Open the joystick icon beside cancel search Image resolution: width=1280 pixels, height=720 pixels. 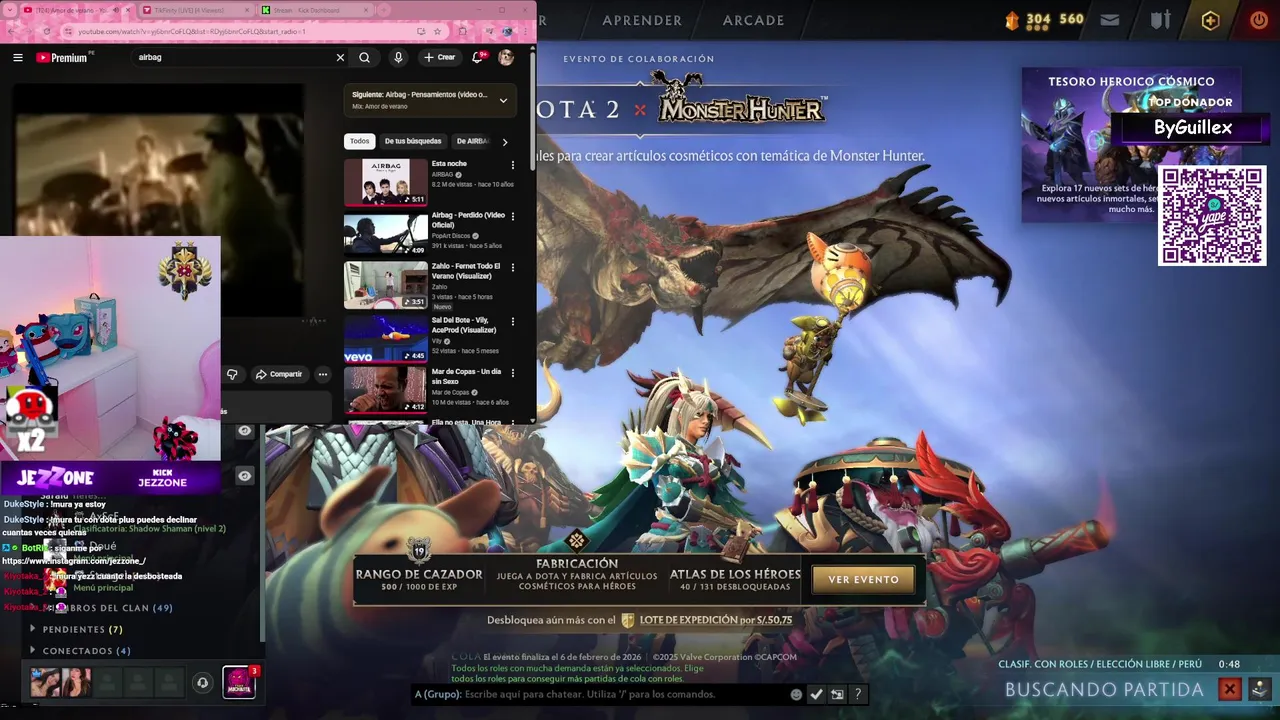(1260, 689)
